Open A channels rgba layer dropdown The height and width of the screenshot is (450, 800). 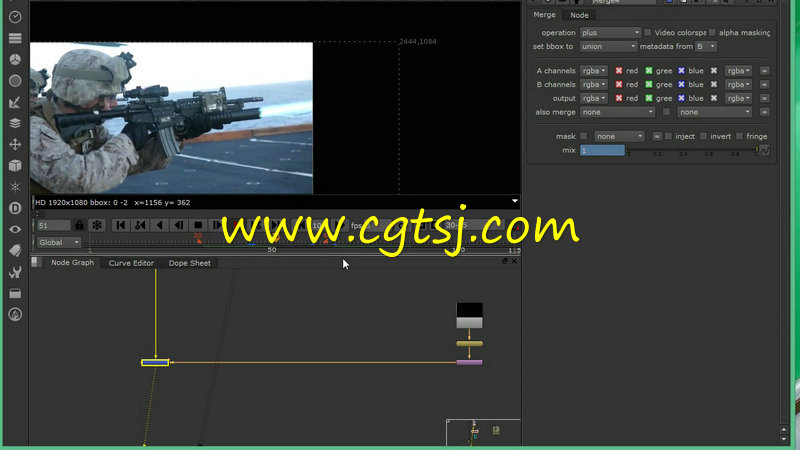(593, 71)
